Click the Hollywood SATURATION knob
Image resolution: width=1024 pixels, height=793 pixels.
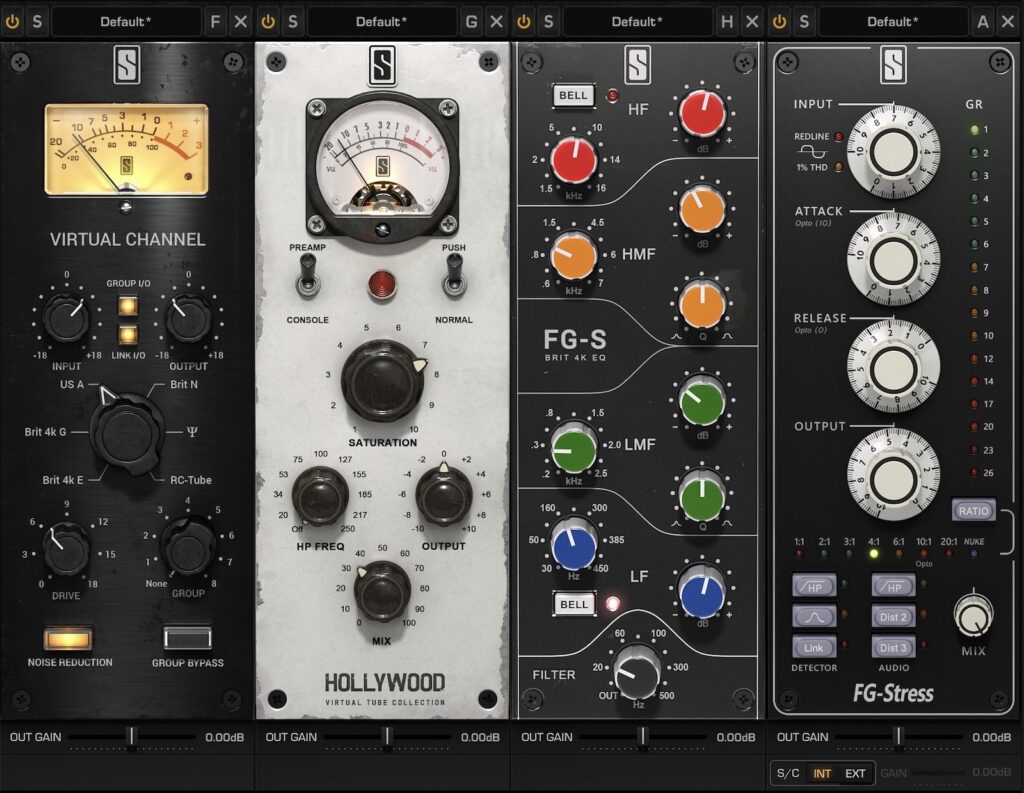[383, 381]
